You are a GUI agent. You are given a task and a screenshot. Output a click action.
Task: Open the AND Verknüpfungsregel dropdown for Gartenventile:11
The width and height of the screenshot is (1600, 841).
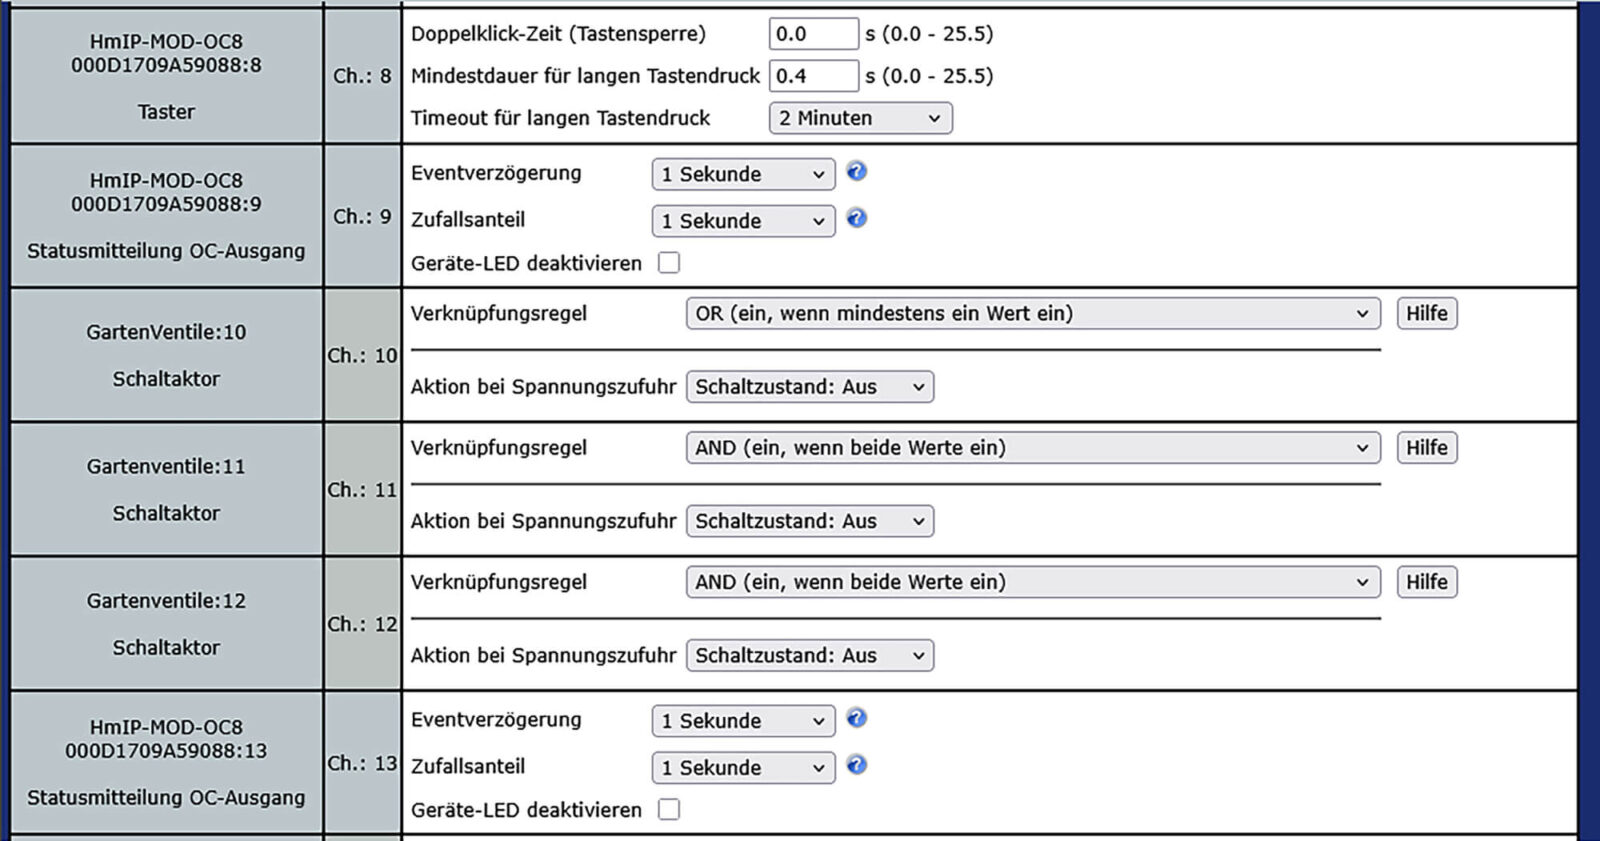(1032, 447)
